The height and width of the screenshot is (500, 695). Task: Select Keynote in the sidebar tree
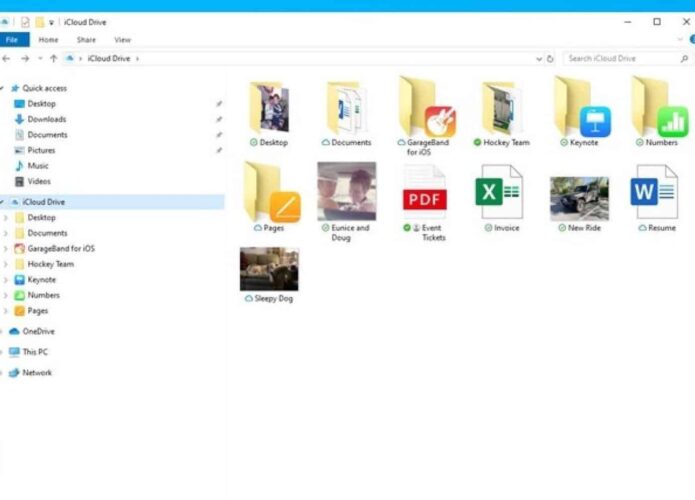tap(42, 280)
